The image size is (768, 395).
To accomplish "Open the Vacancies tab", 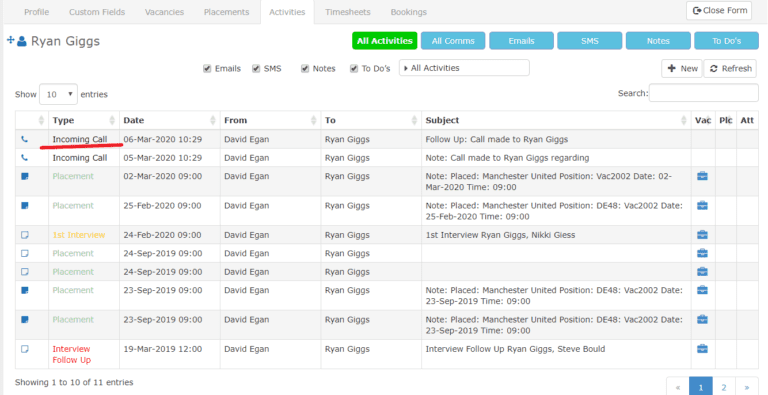I will coord(165,12).
